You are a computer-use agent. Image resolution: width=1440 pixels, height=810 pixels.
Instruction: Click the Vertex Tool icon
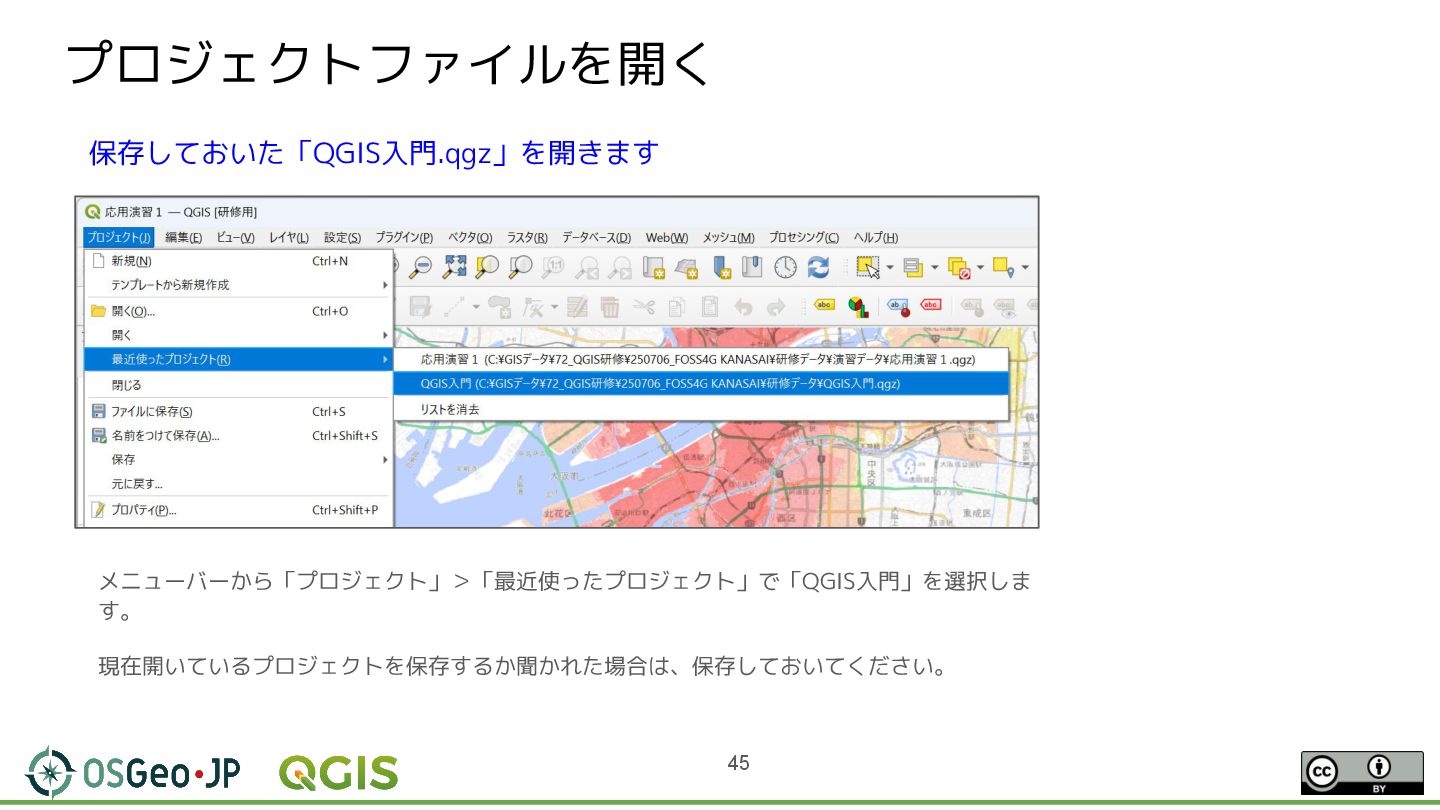[534, 307]
